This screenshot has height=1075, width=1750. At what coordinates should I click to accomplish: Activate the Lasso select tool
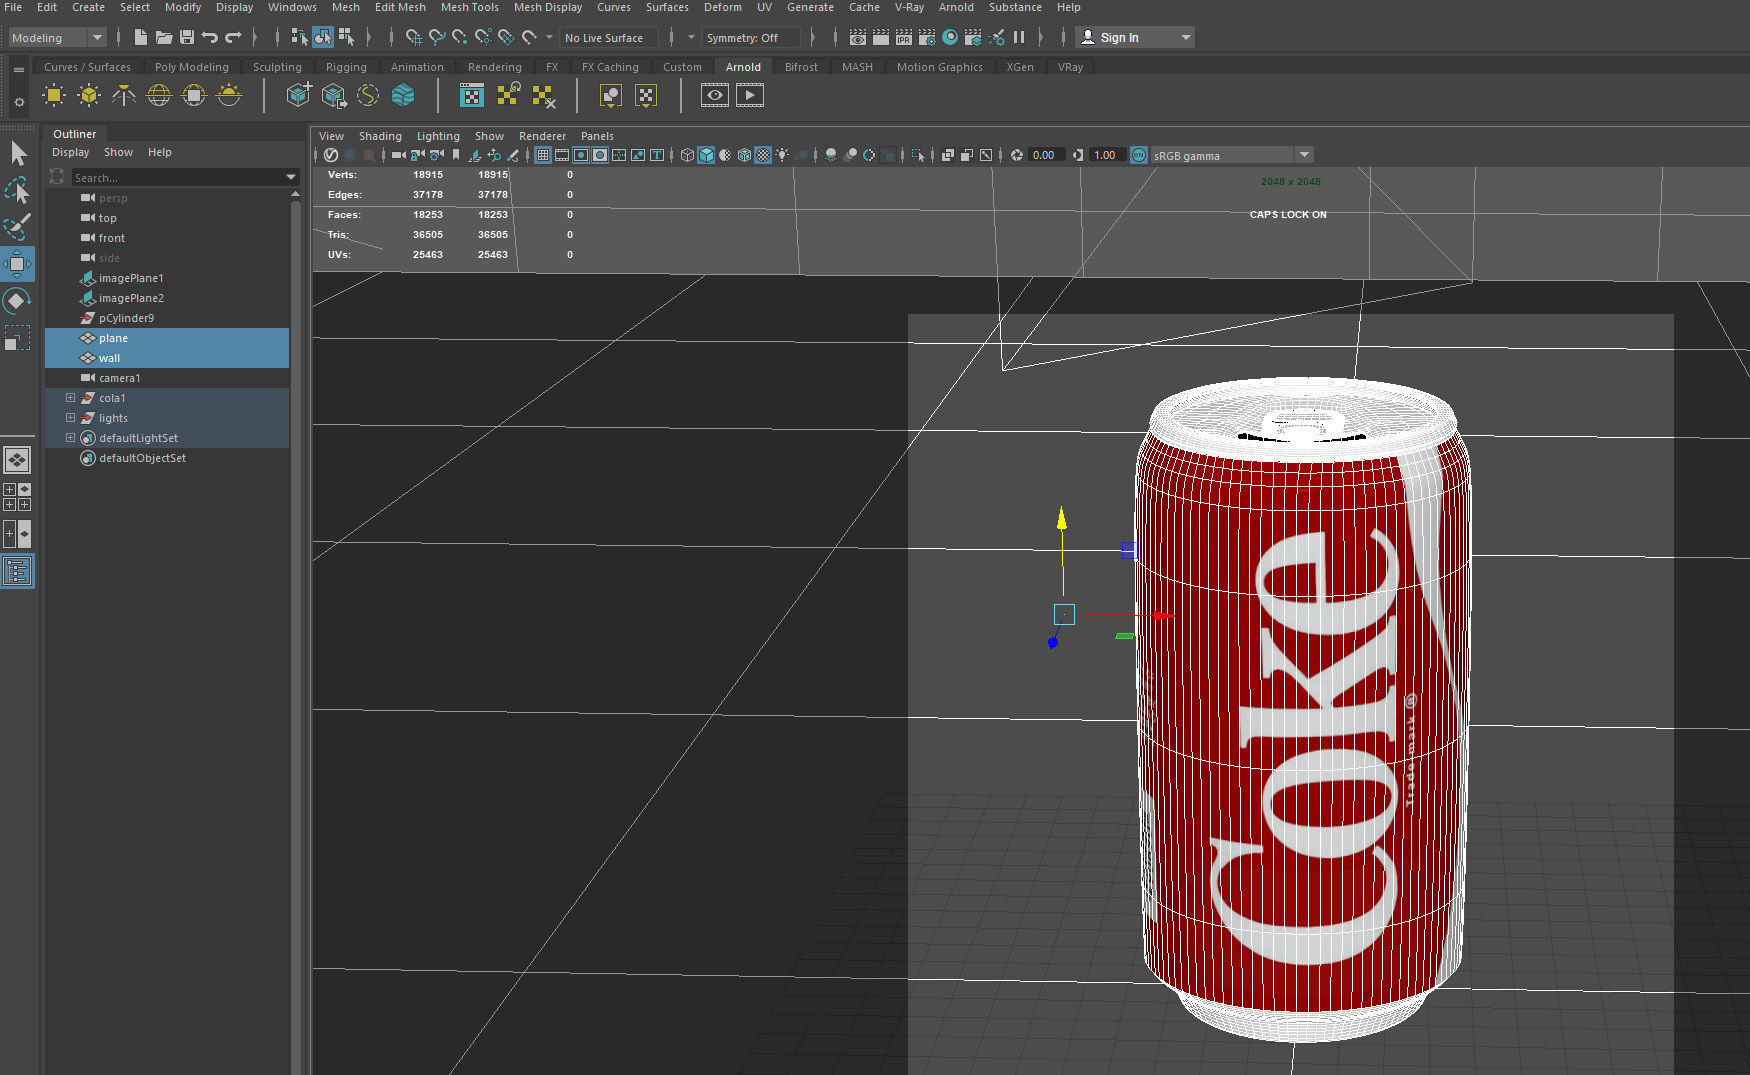point(17,189)
